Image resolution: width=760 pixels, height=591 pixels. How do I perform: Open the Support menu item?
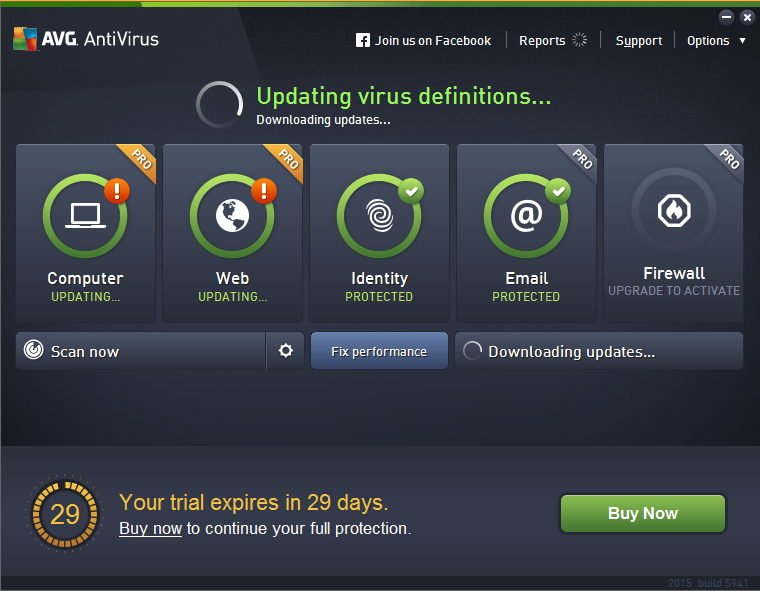tap(638, 41)
